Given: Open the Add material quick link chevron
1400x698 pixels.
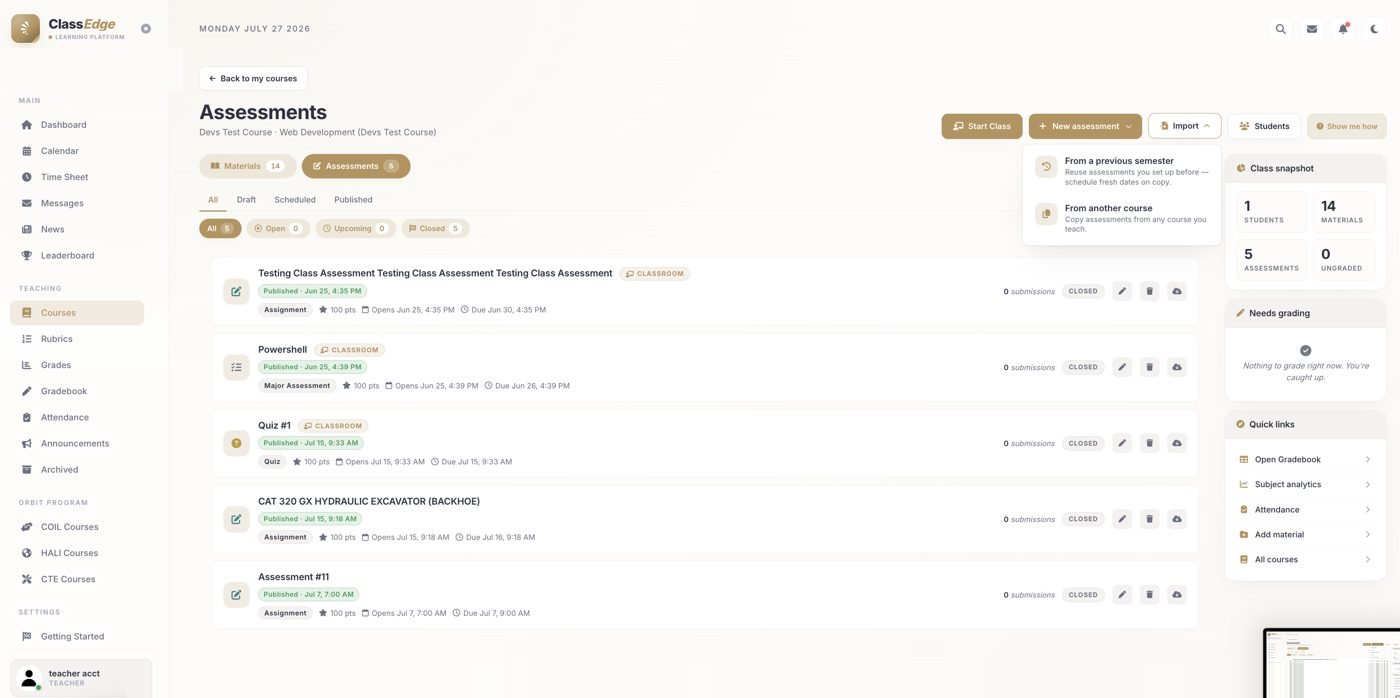Looking at the screenshot, I should tap(1367, 535).
